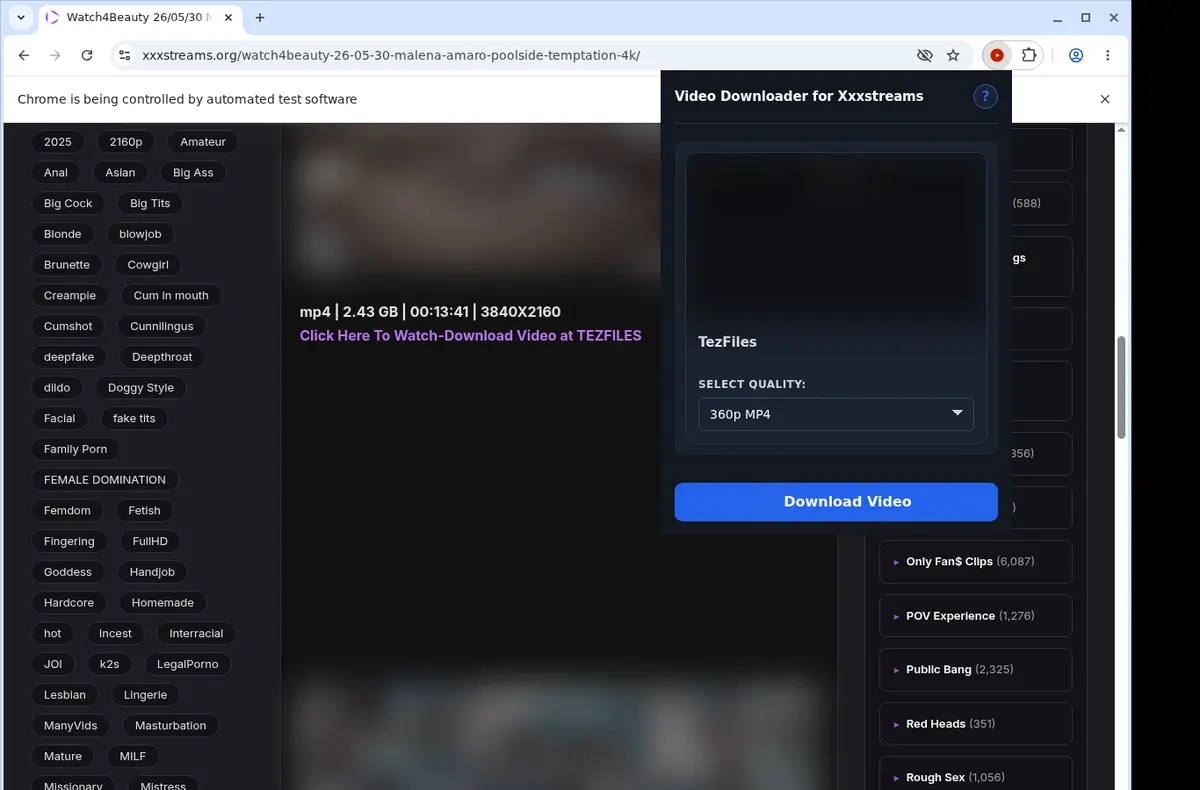This screenshot has width=1200, height=790.
Task: Open the tab search chevron in Chrome
Action: tap(21, 17)
